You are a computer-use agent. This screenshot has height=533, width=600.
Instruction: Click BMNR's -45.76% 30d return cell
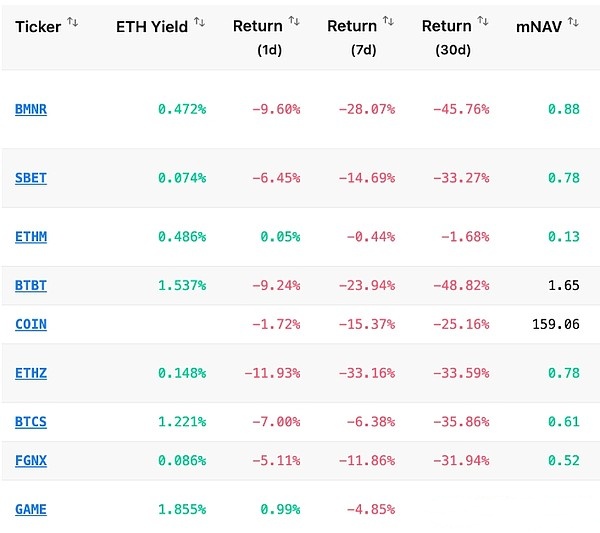point(461,110)
